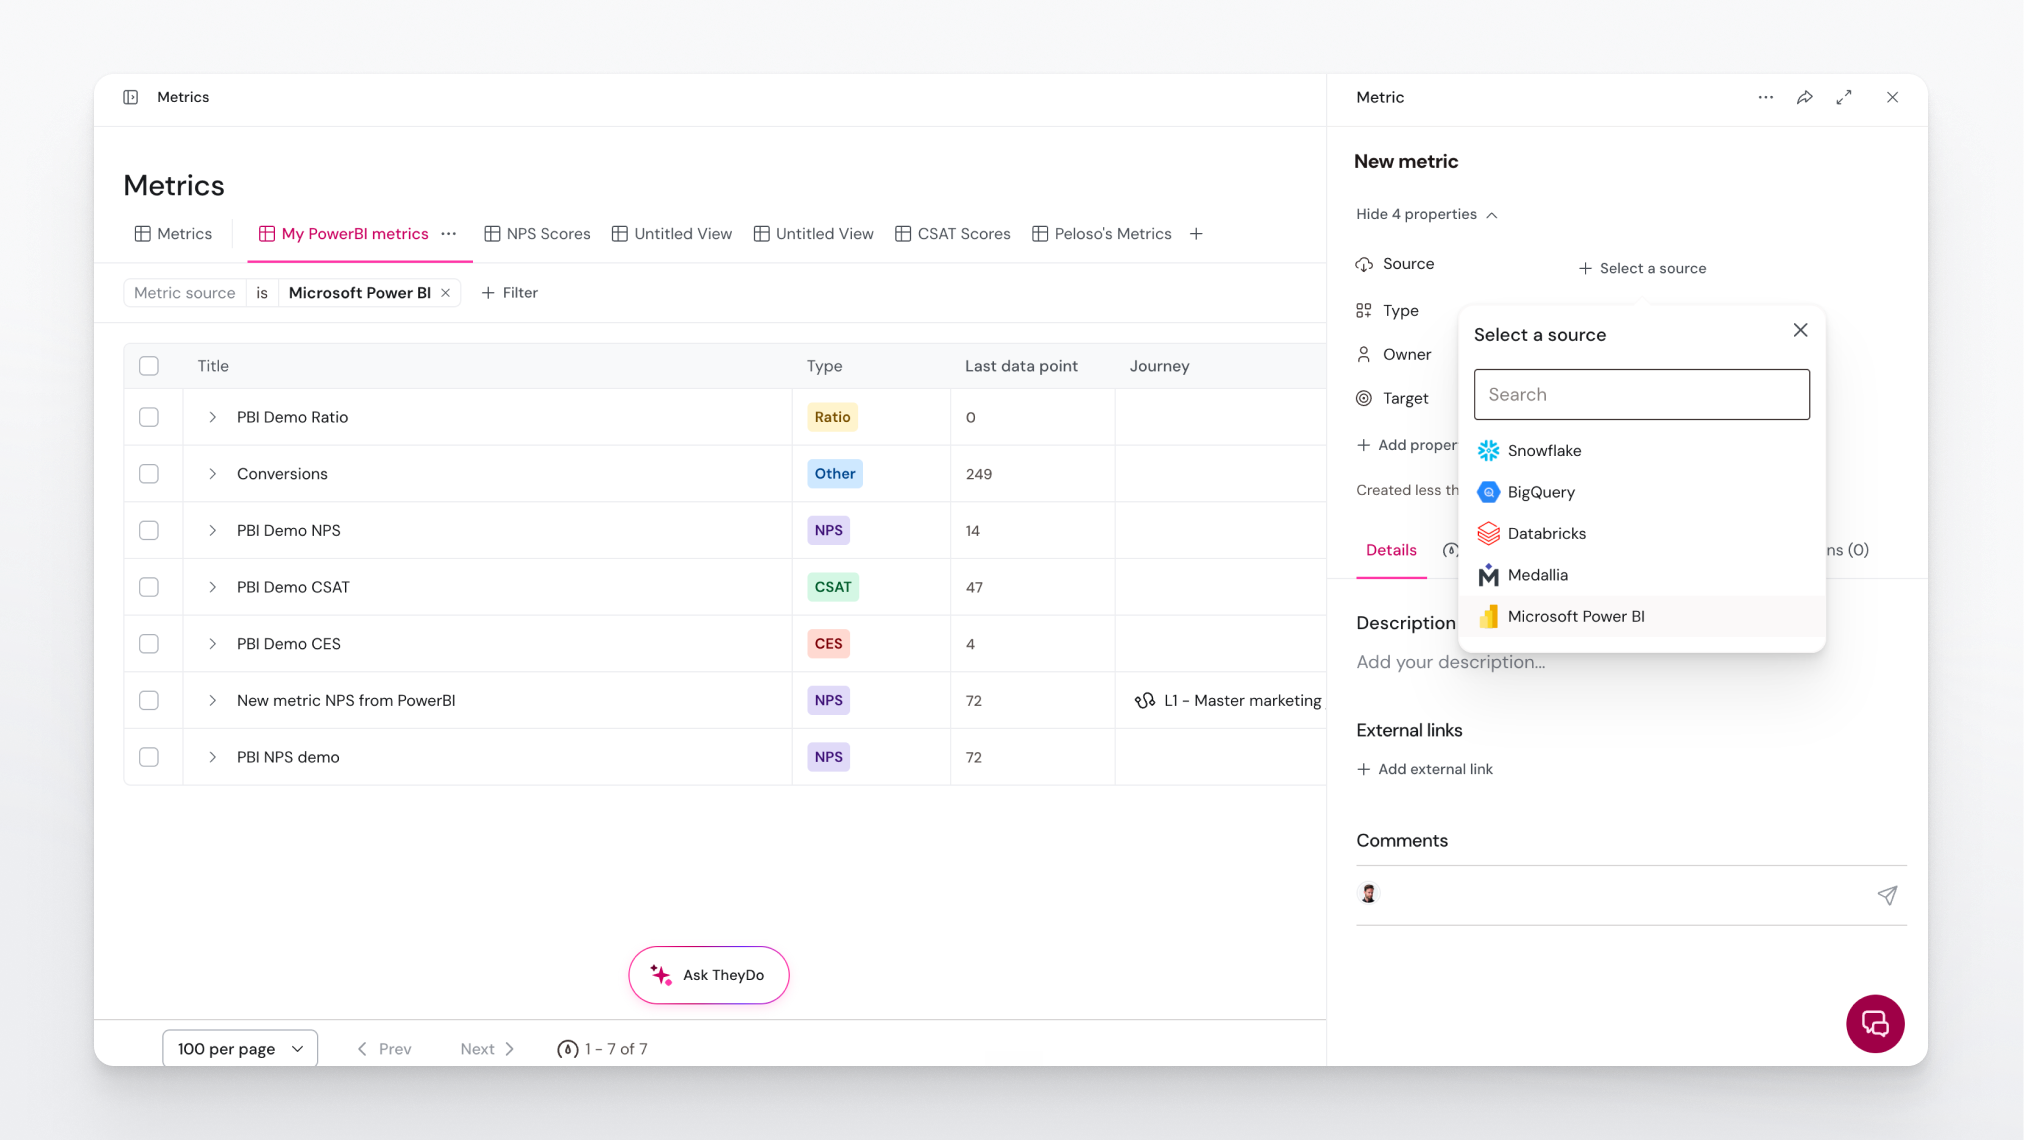The width and height of the screenshot is (2024, 1140).
Task: Expand the PBI Demo CES row
Action: coord(212,644)
